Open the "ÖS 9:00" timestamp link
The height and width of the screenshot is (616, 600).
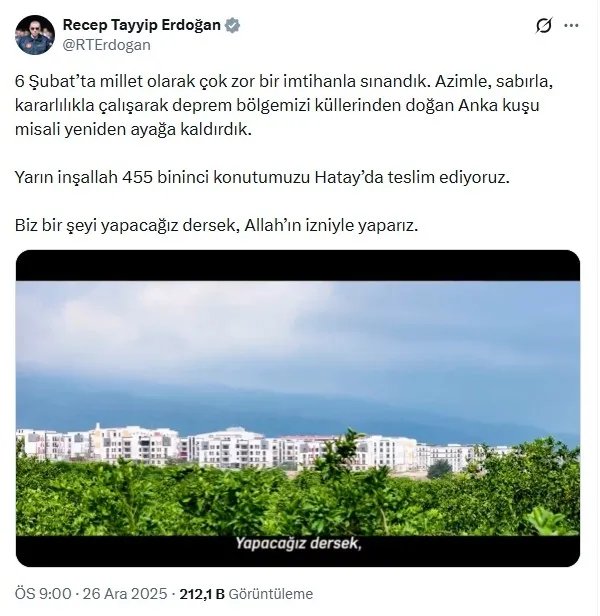[x=43, y=594]
